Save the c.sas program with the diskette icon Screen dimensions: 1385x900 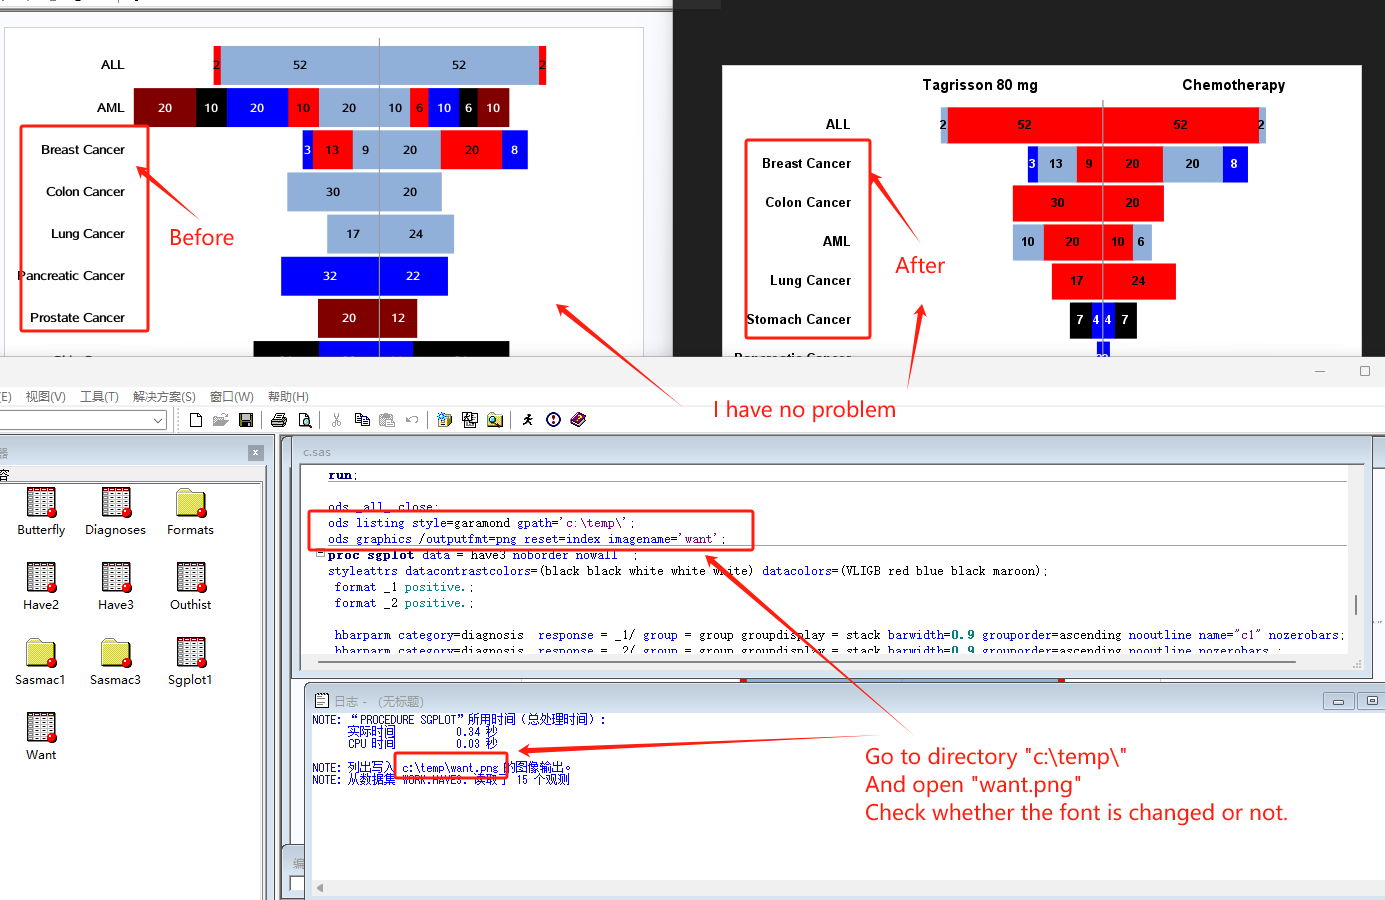pyautogui.click(x=247, y=419)
